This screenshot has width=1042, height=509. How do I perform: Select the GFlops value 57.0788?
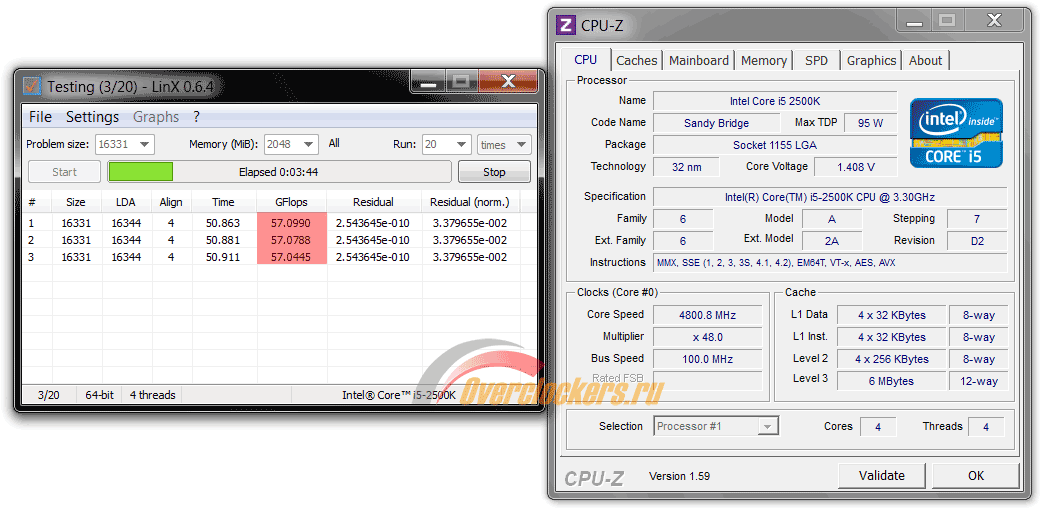click(291, 240)
